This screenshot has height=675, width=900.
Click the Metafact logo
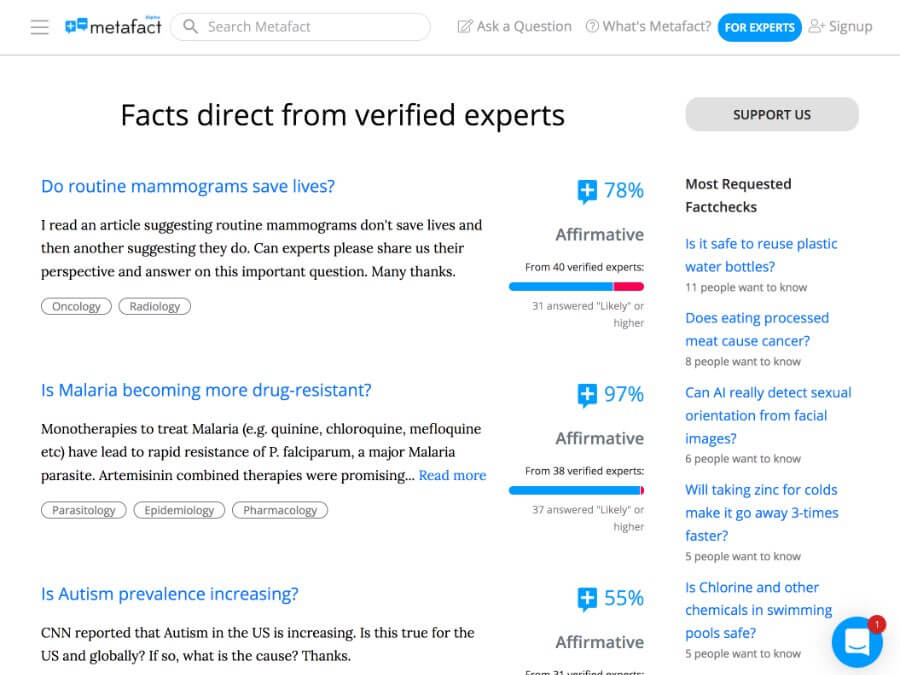[111, 27]
